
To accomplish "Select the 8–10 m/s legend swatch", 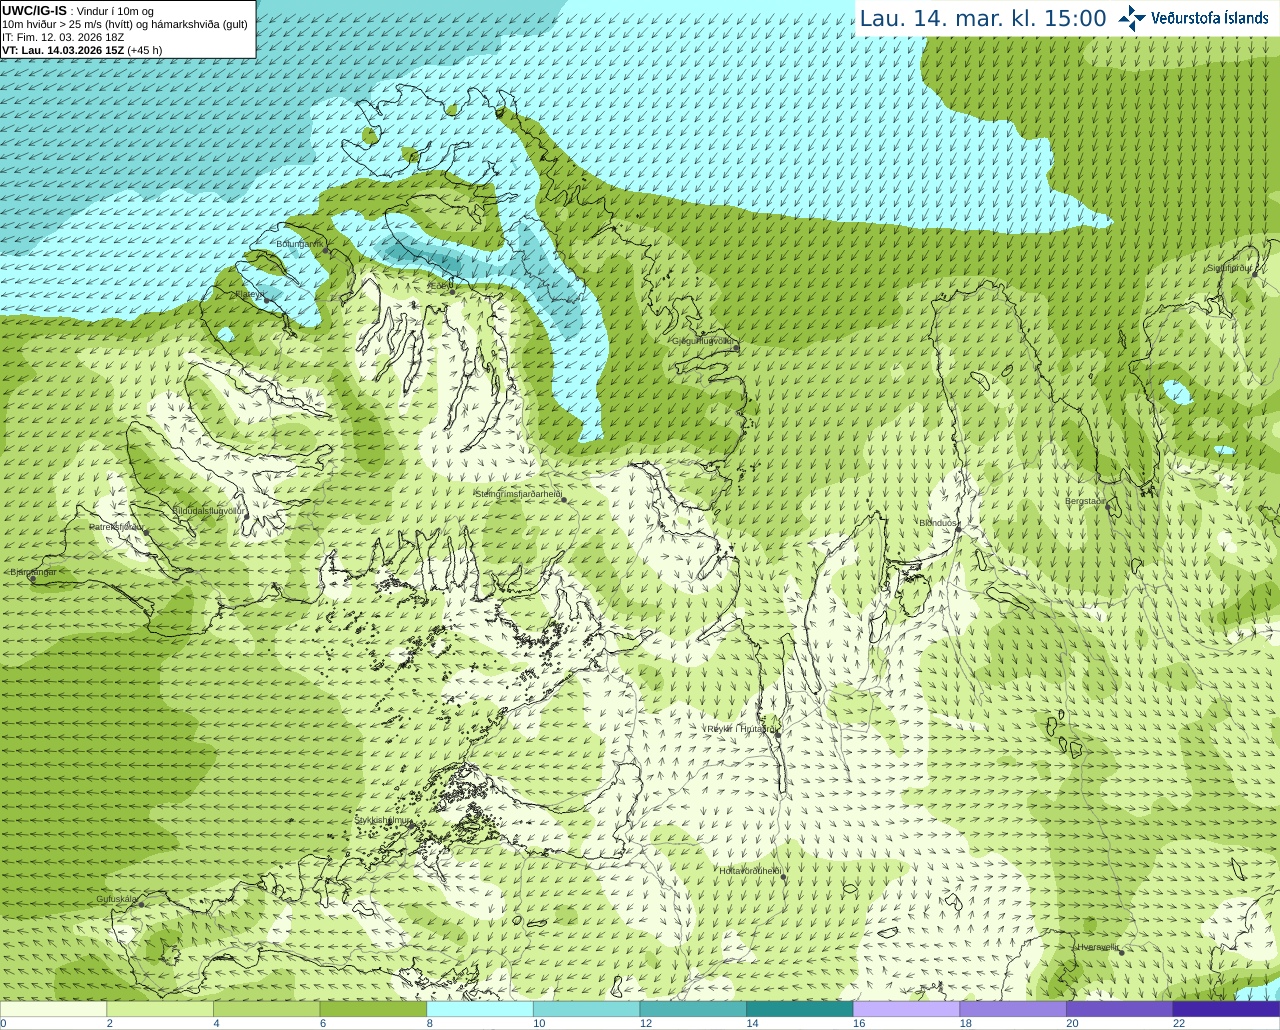I will point(480,1009).
